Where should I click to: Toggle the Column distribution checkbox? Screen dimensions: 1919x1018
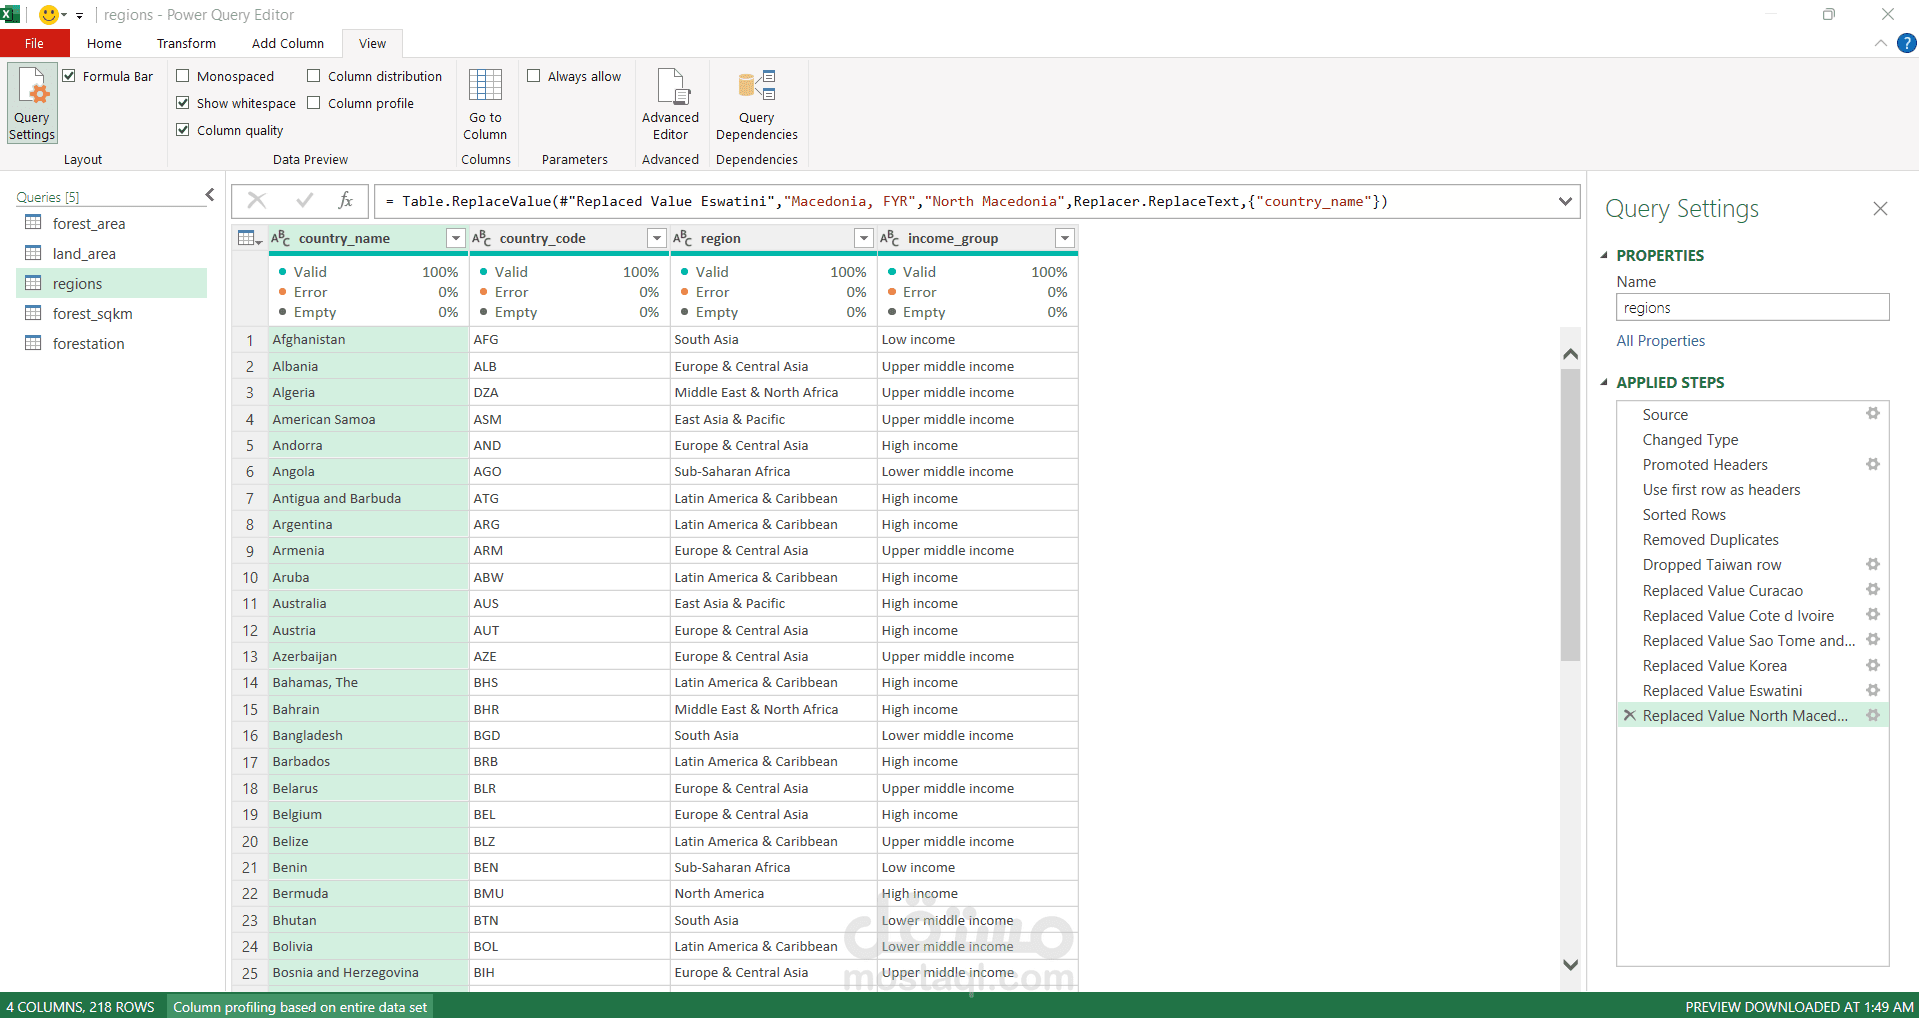[314, 76]
